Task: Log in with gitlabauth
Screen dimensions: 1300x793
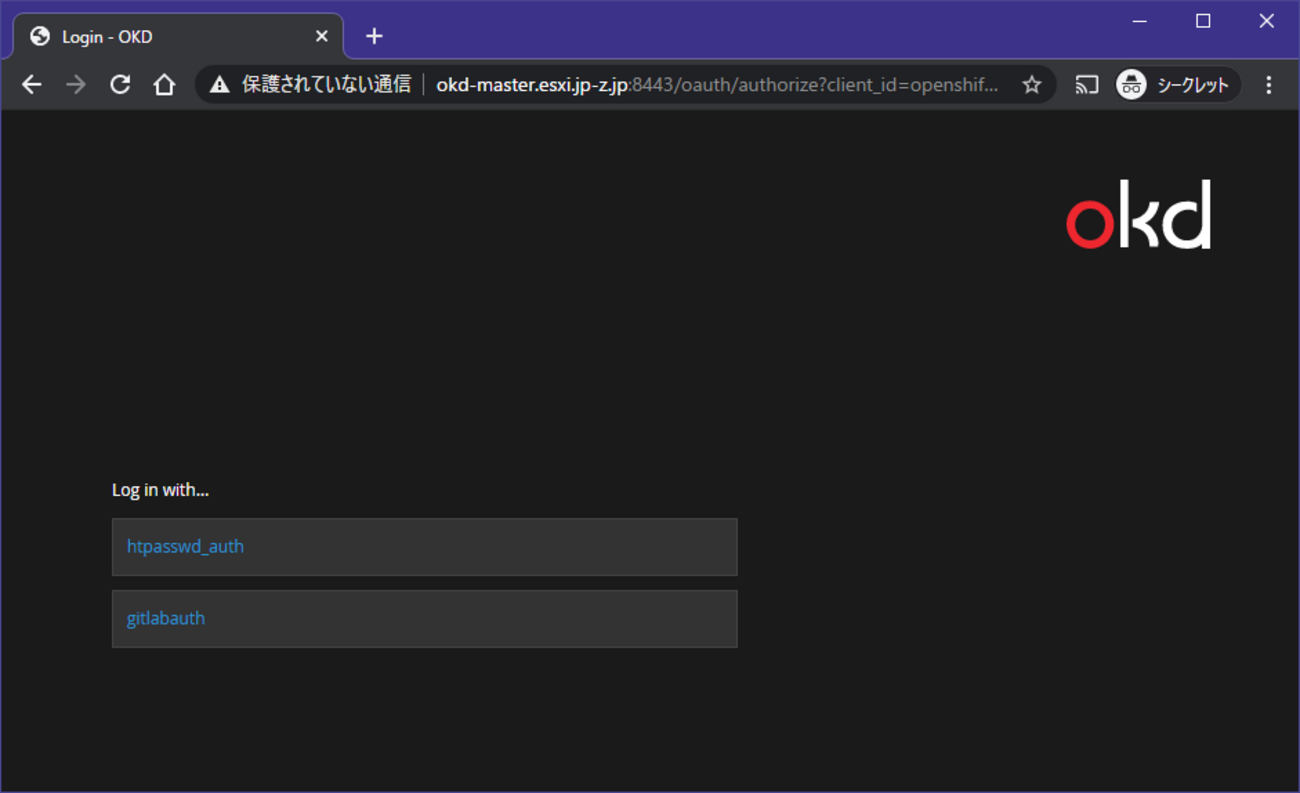Action: click(x=424, y=619)
